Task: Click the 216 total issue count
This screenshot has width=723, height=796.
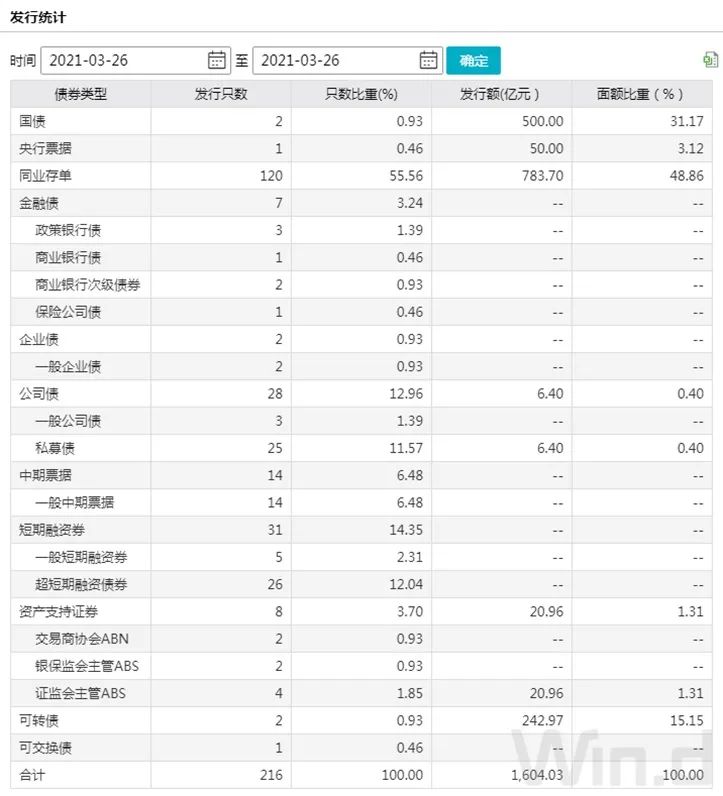Action: 271,775
